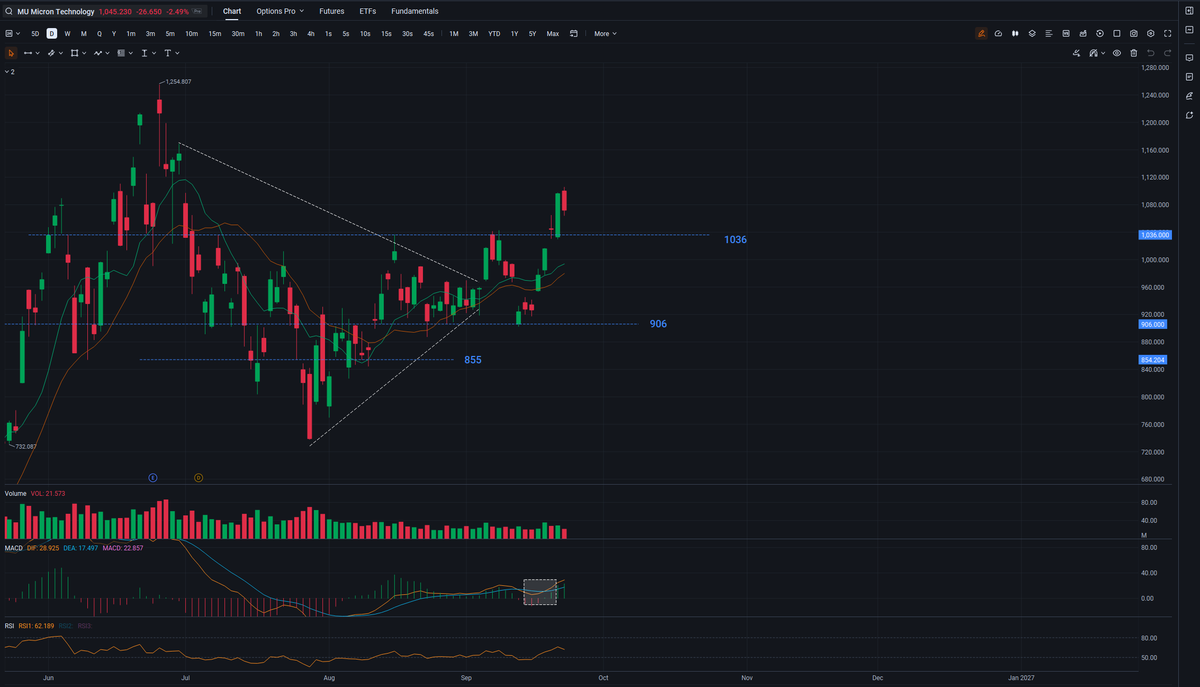Open the right sidebar chat message icon

coord(1189,56)
